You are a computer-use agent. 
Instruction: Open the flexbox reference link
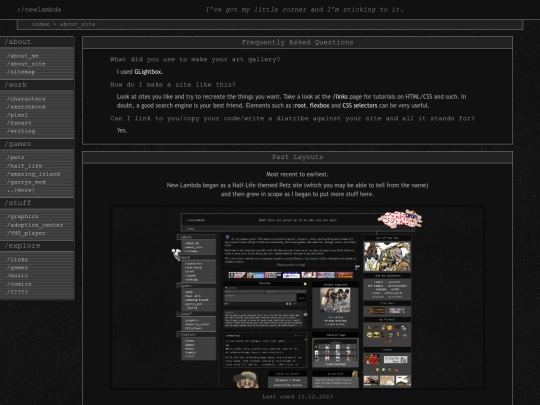point(319,106)
